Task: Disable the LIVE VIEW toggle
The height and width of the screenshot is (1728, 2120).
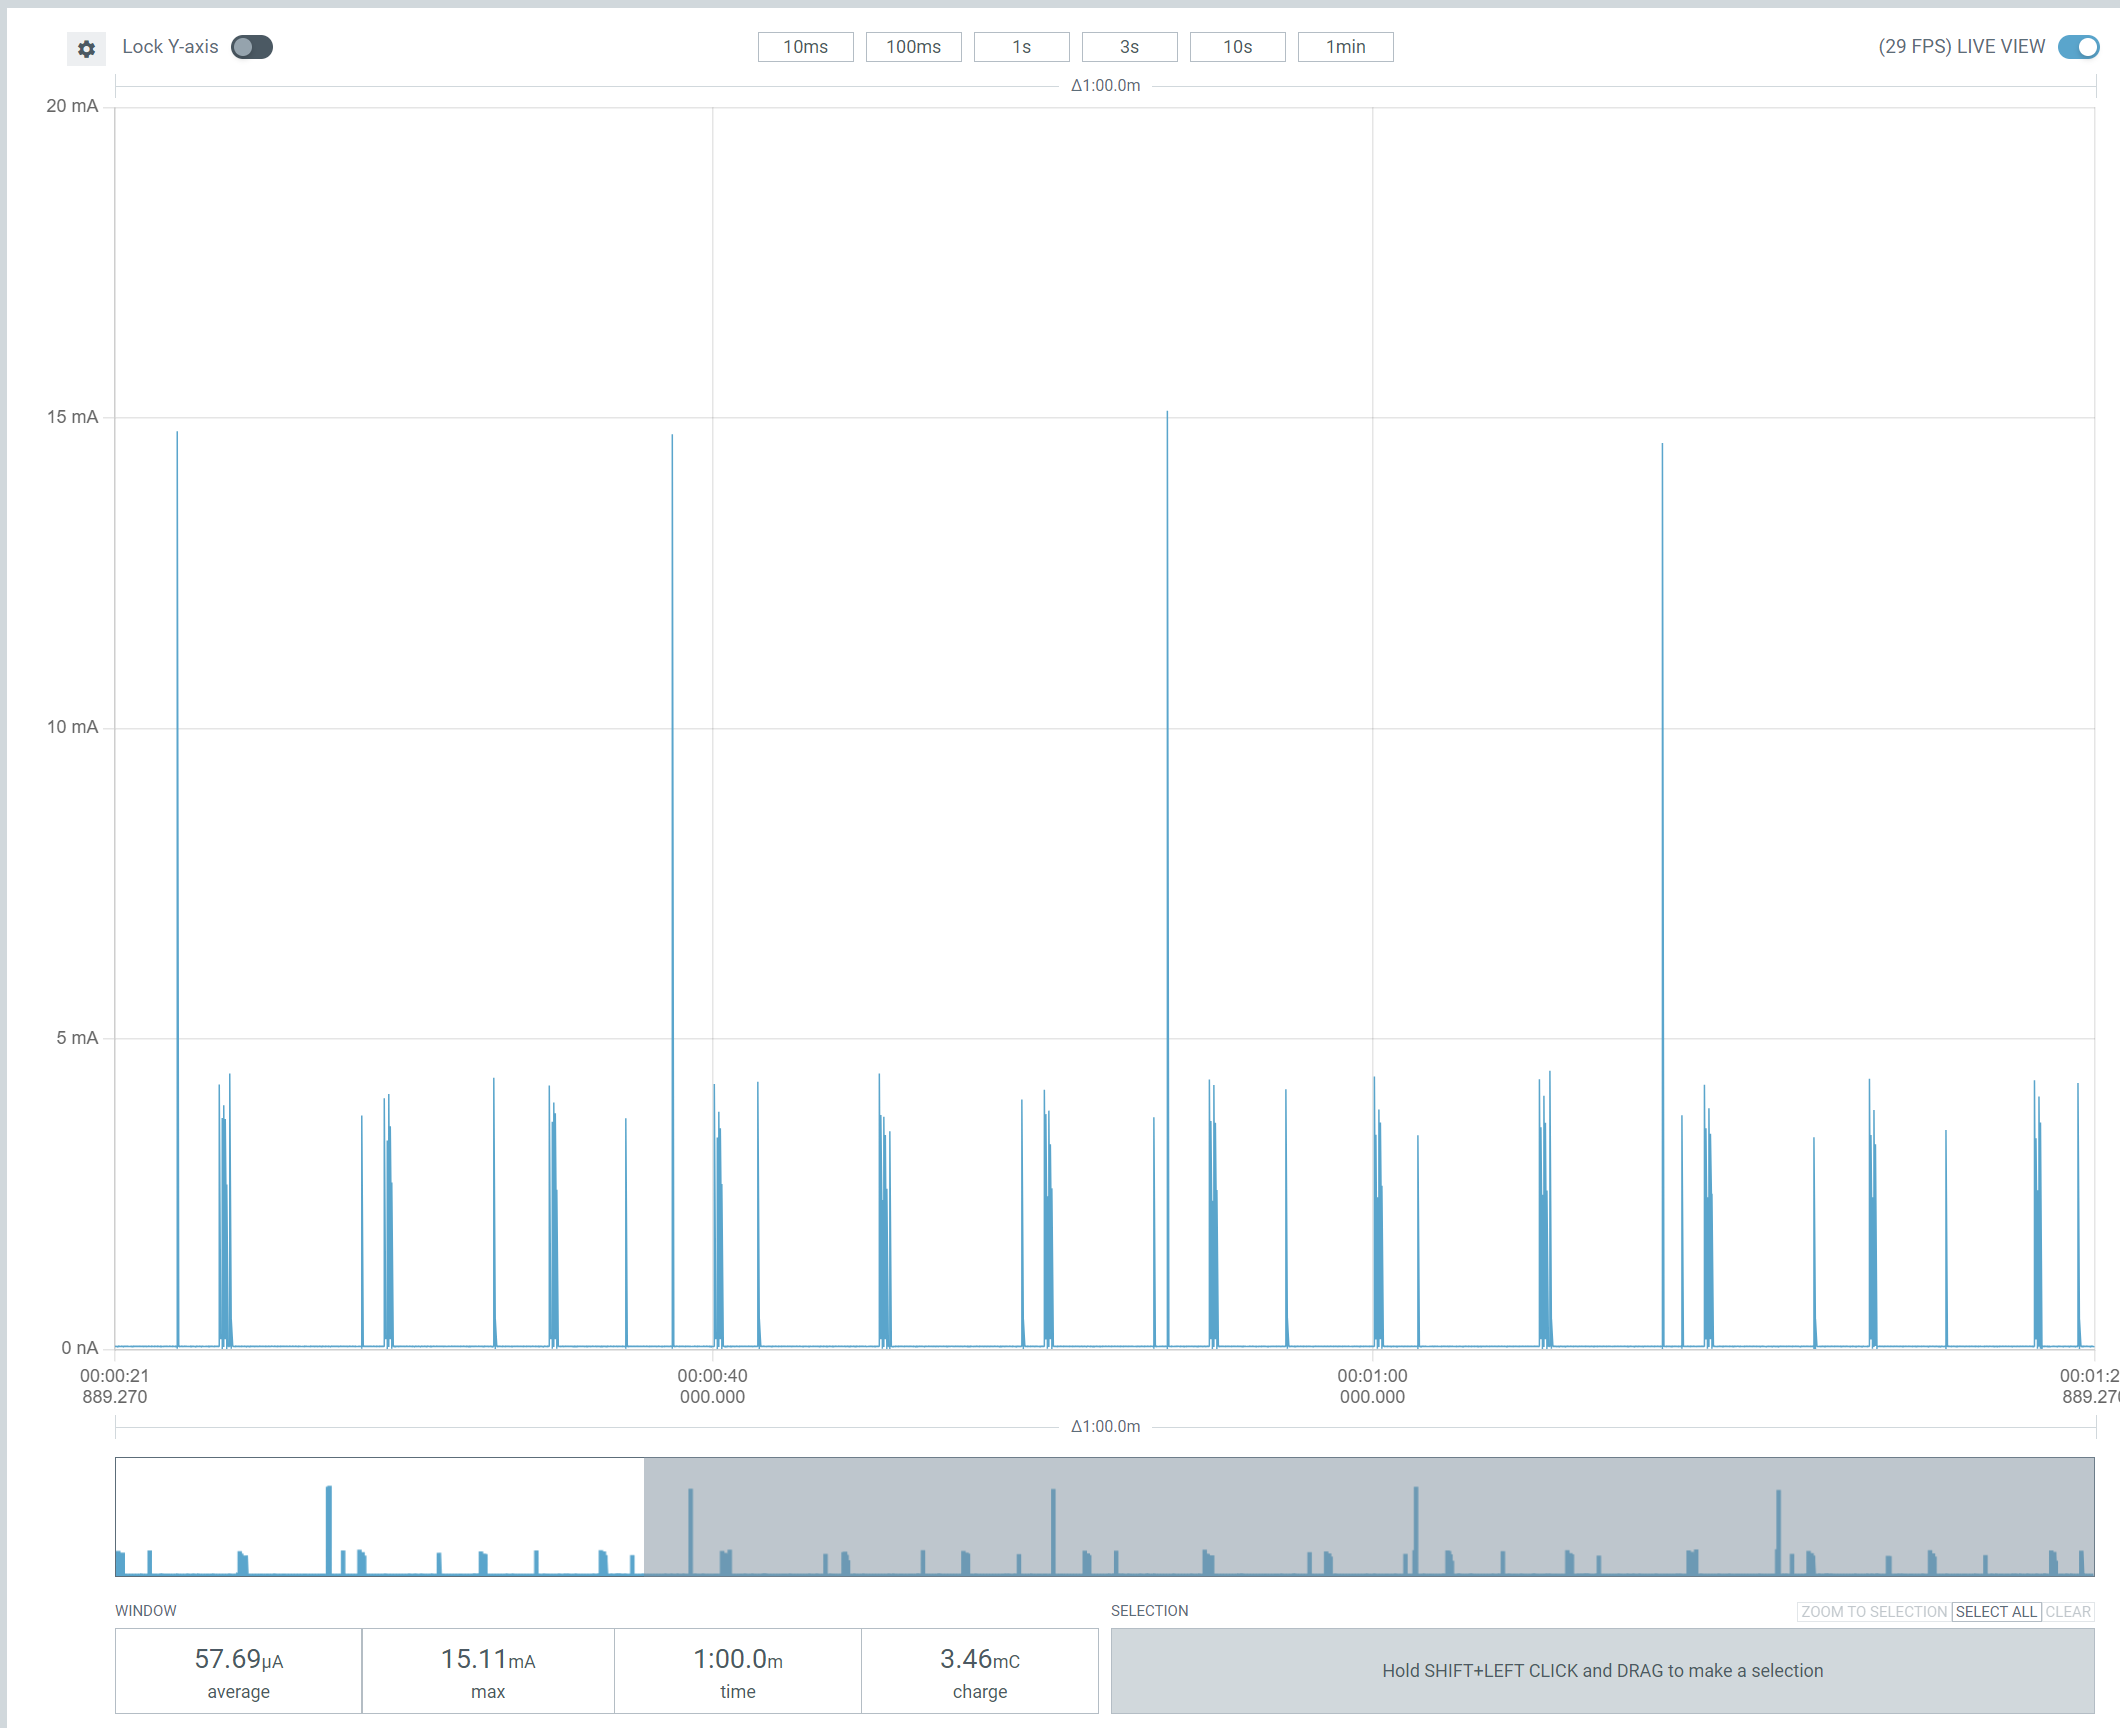Action: point(2078,47)
